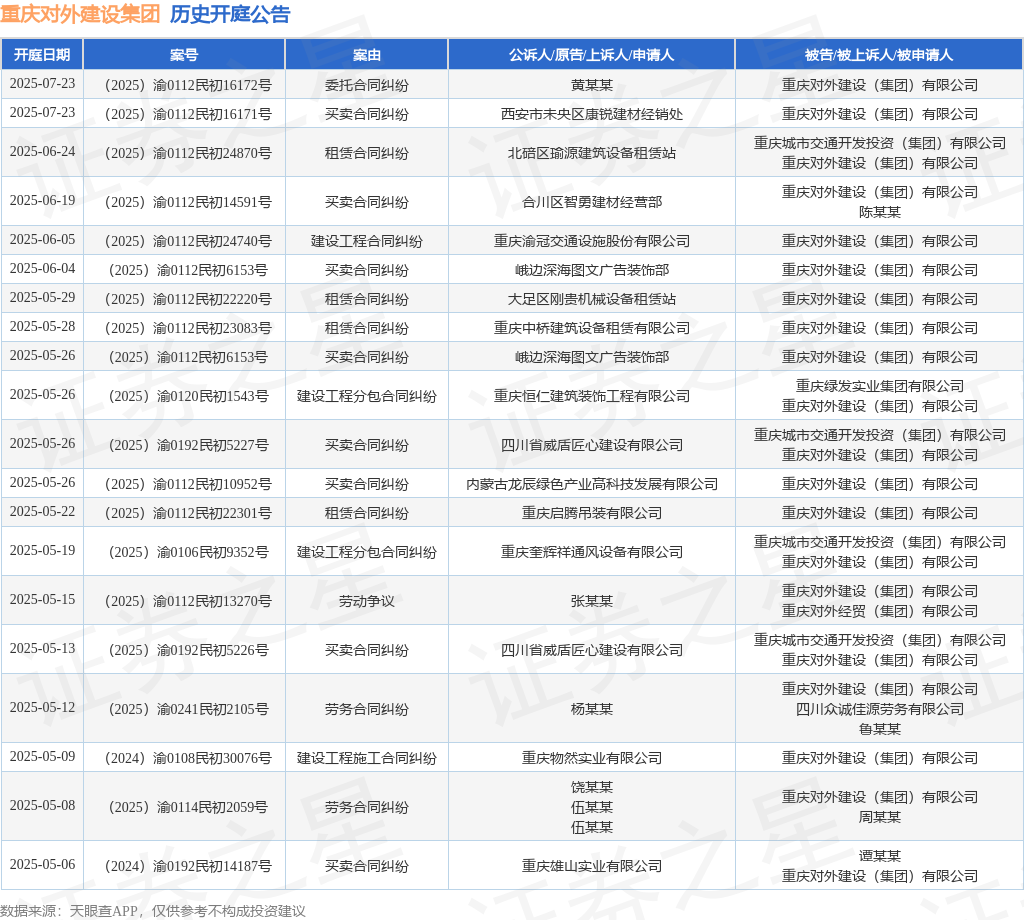Select case number (2024)渝0192民初14187号
The image size is (1024, 920).
[188, 866]
